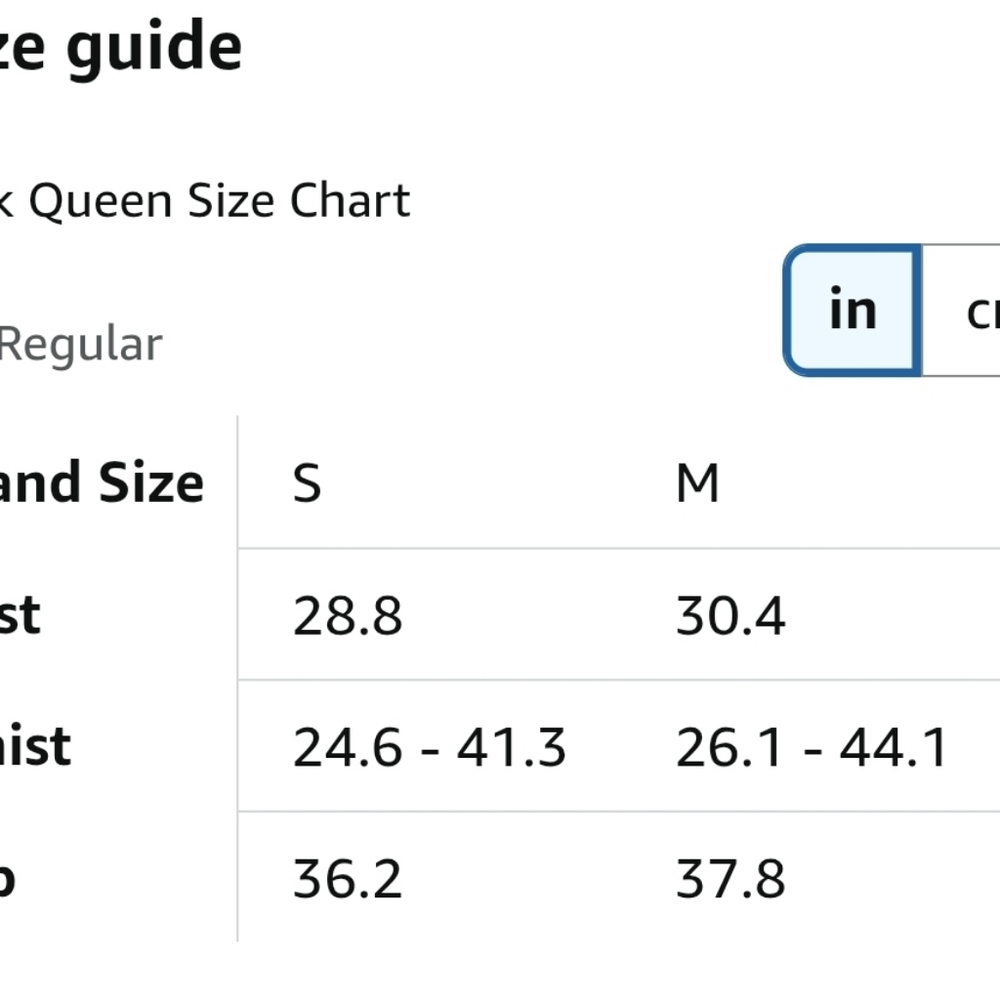
Task: Click the 26.1 - 44.1 waist cell
Action: click(812, 747)
